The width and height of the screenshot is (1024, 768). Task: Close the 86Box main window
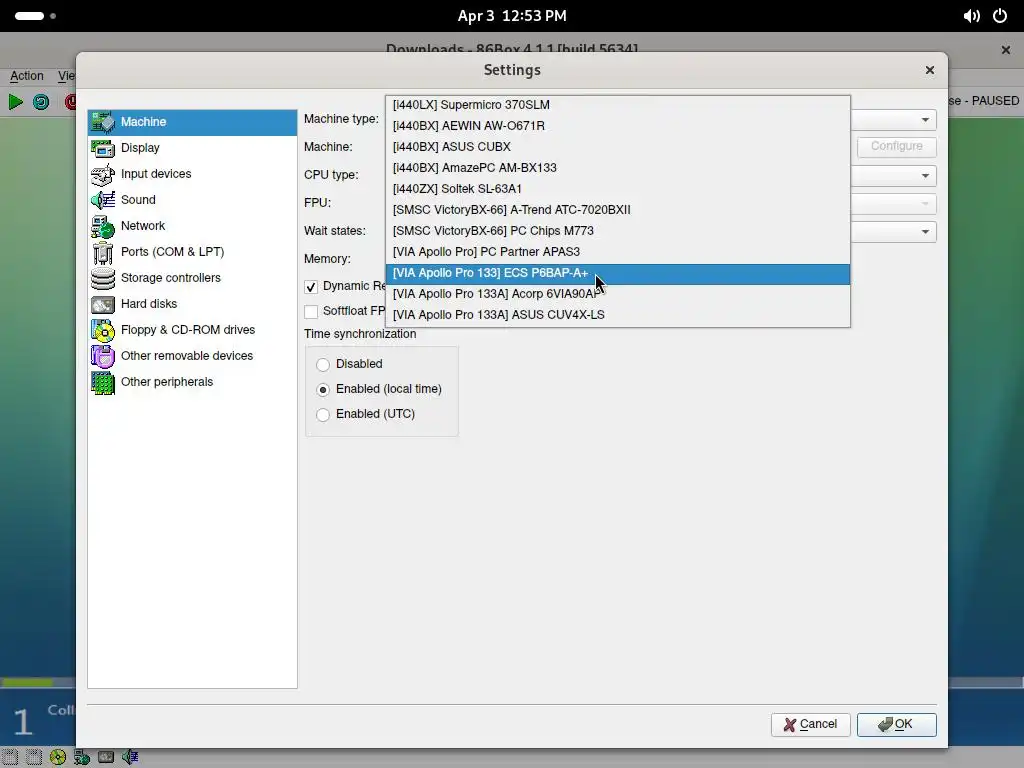(x=1006, y=50)
